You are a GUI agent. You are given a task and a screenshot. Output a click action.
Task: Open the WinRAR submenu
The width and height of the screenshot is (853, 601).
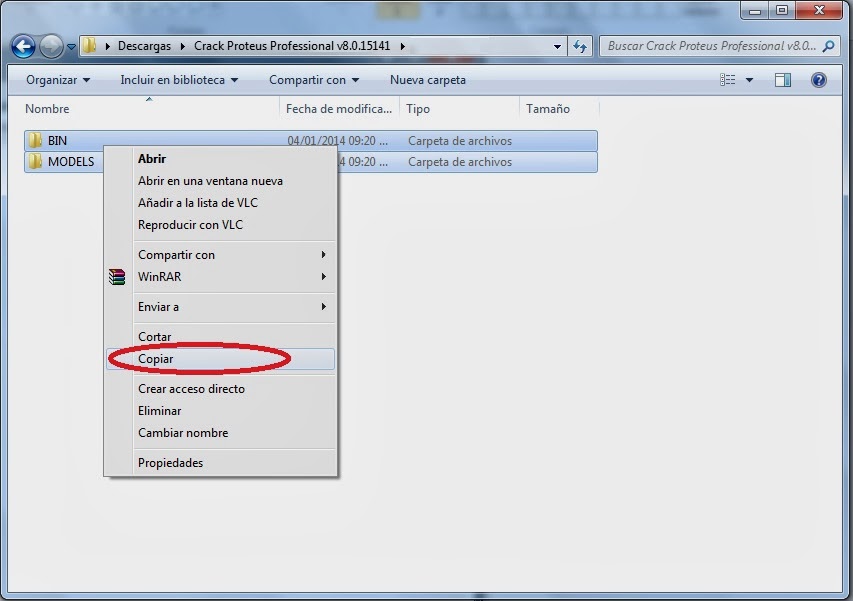point(220,276)
